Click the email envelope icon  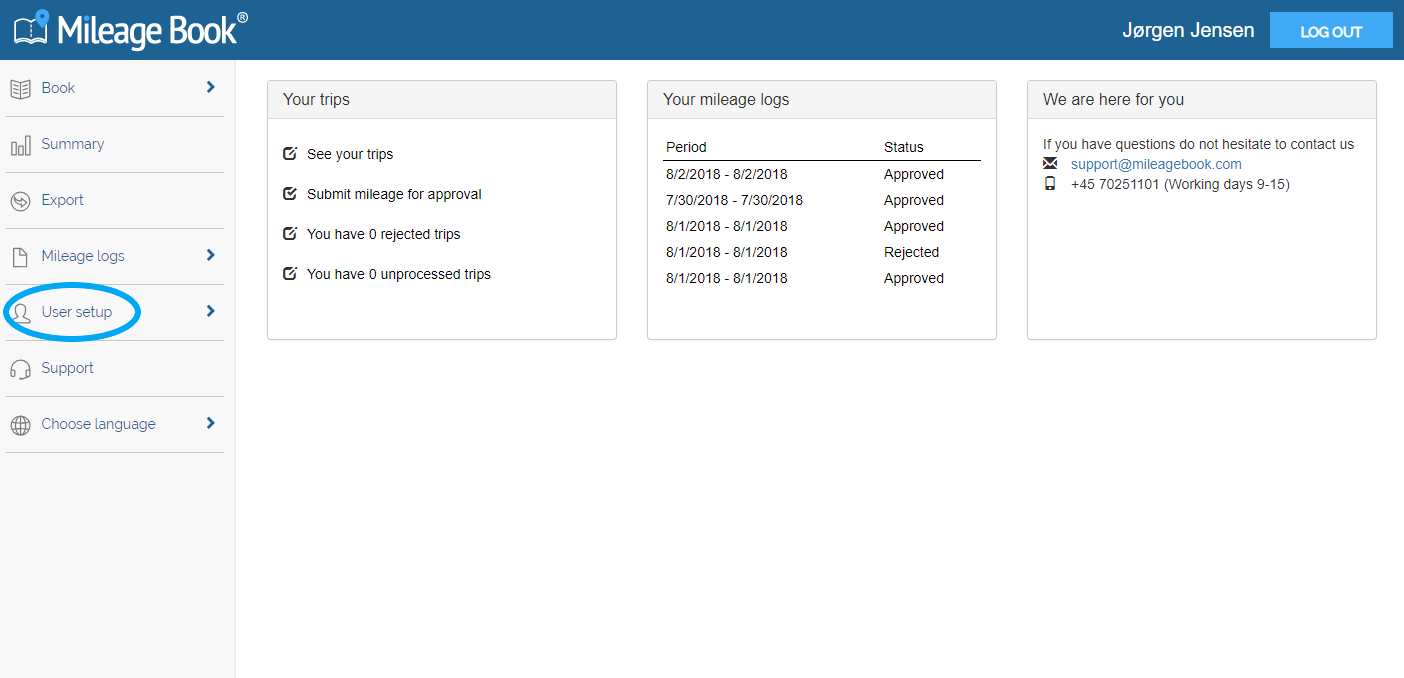tap(1050, 163)
